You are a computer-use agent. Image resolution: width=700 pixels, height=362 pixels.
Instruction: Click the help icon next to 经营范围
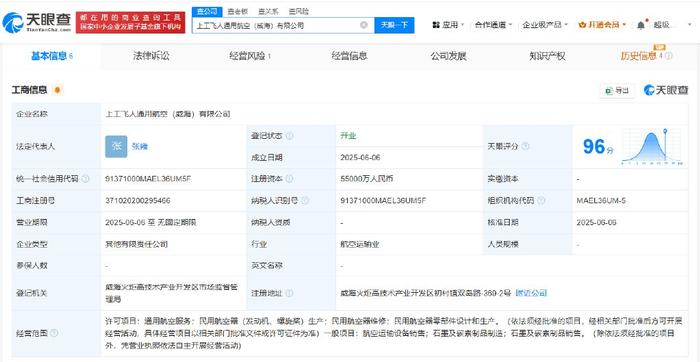(x=54, y=333)
